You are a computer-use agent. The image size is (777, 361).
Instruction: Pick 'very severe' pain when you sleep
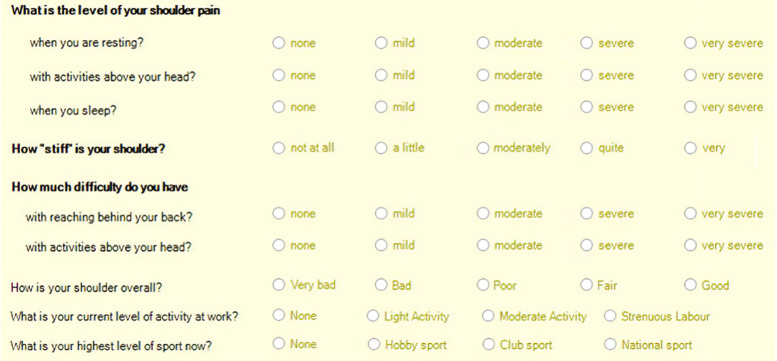[x=690, y=107]
